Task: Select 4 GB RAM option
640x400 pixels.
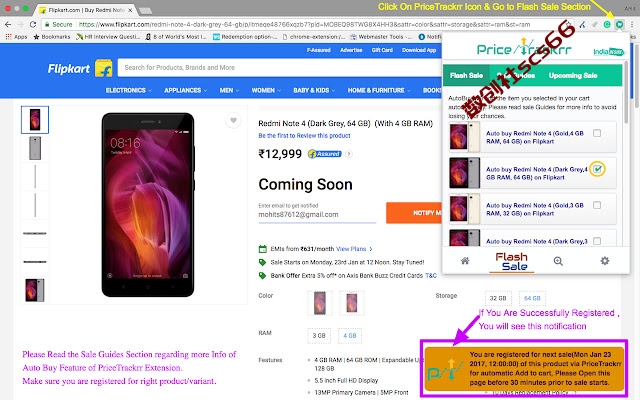Action: coord(349,336)
